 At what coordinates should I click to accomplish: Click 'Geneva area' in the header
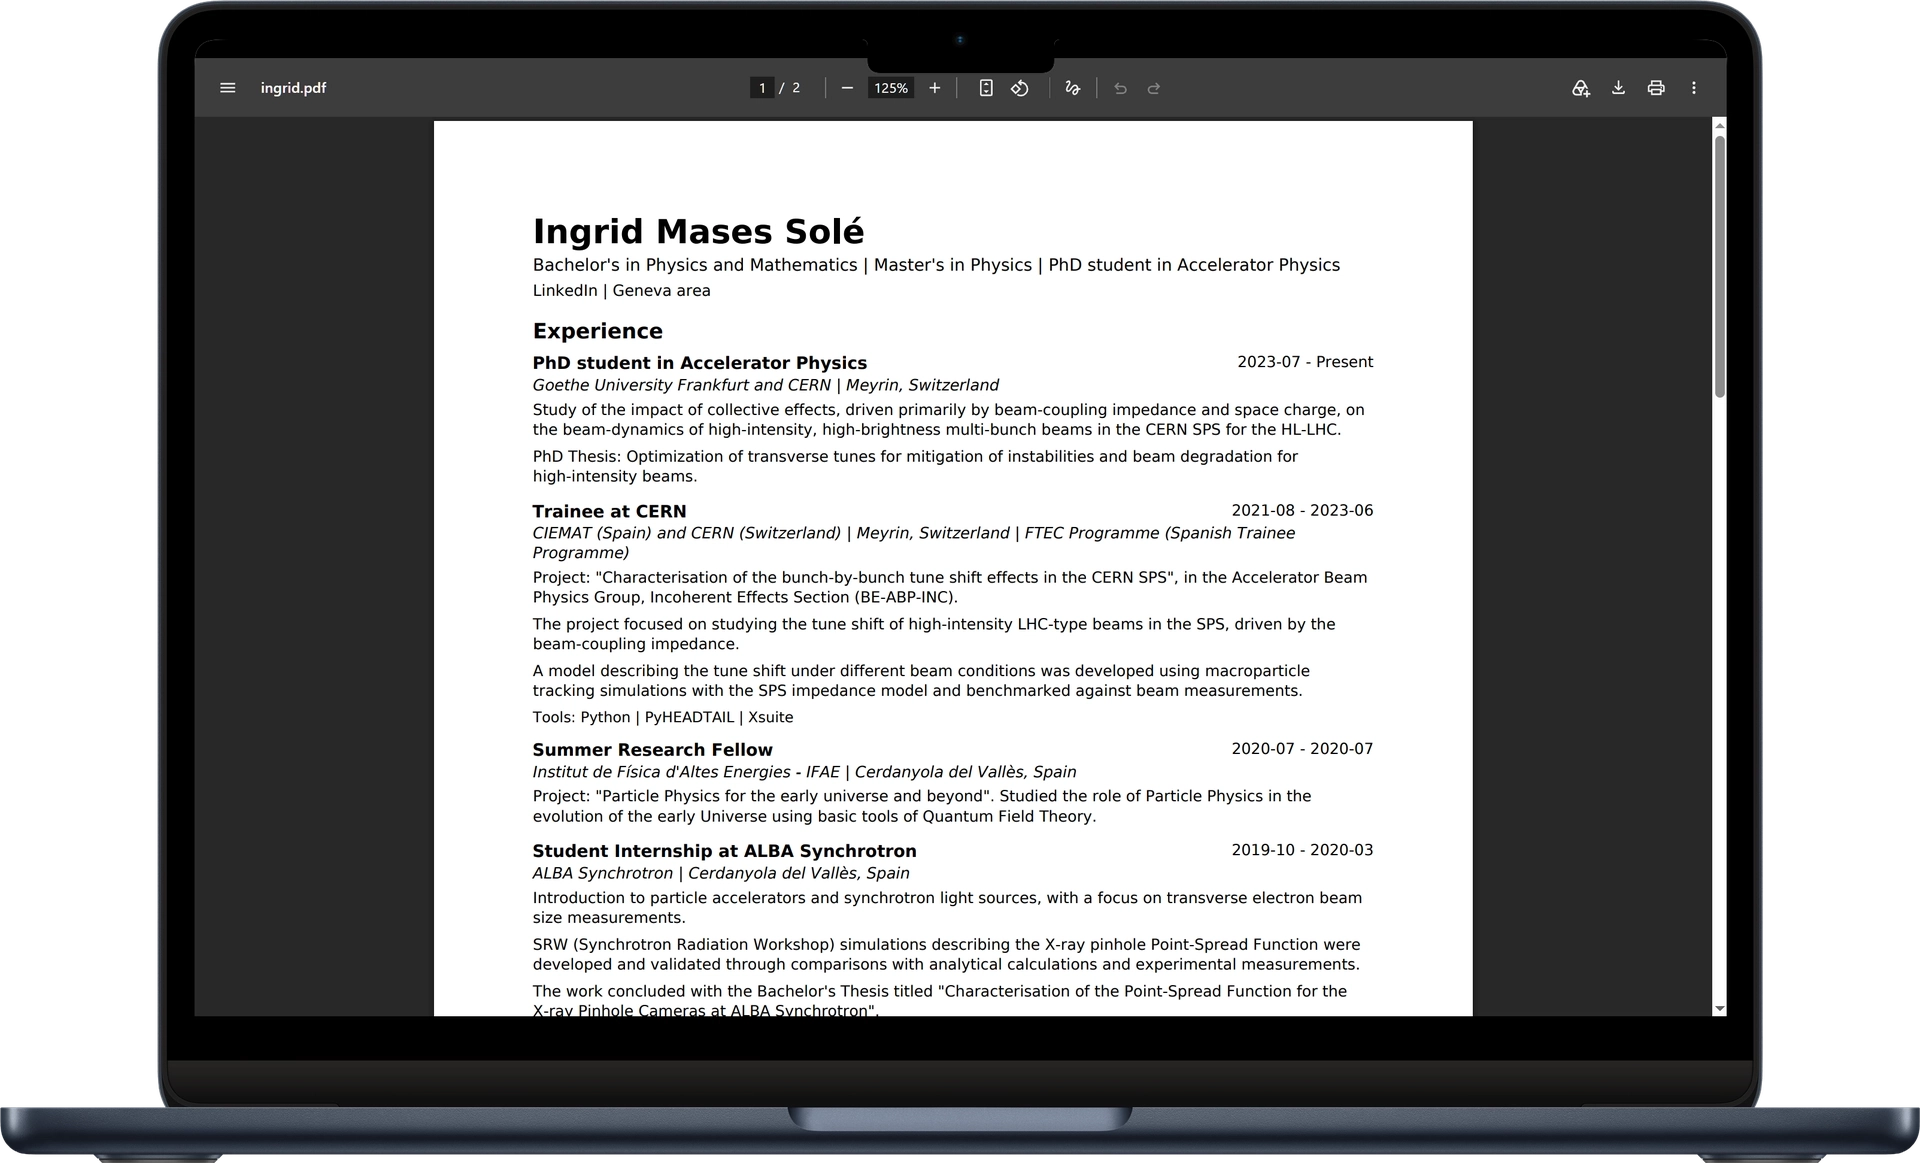[x=661, y=291]
